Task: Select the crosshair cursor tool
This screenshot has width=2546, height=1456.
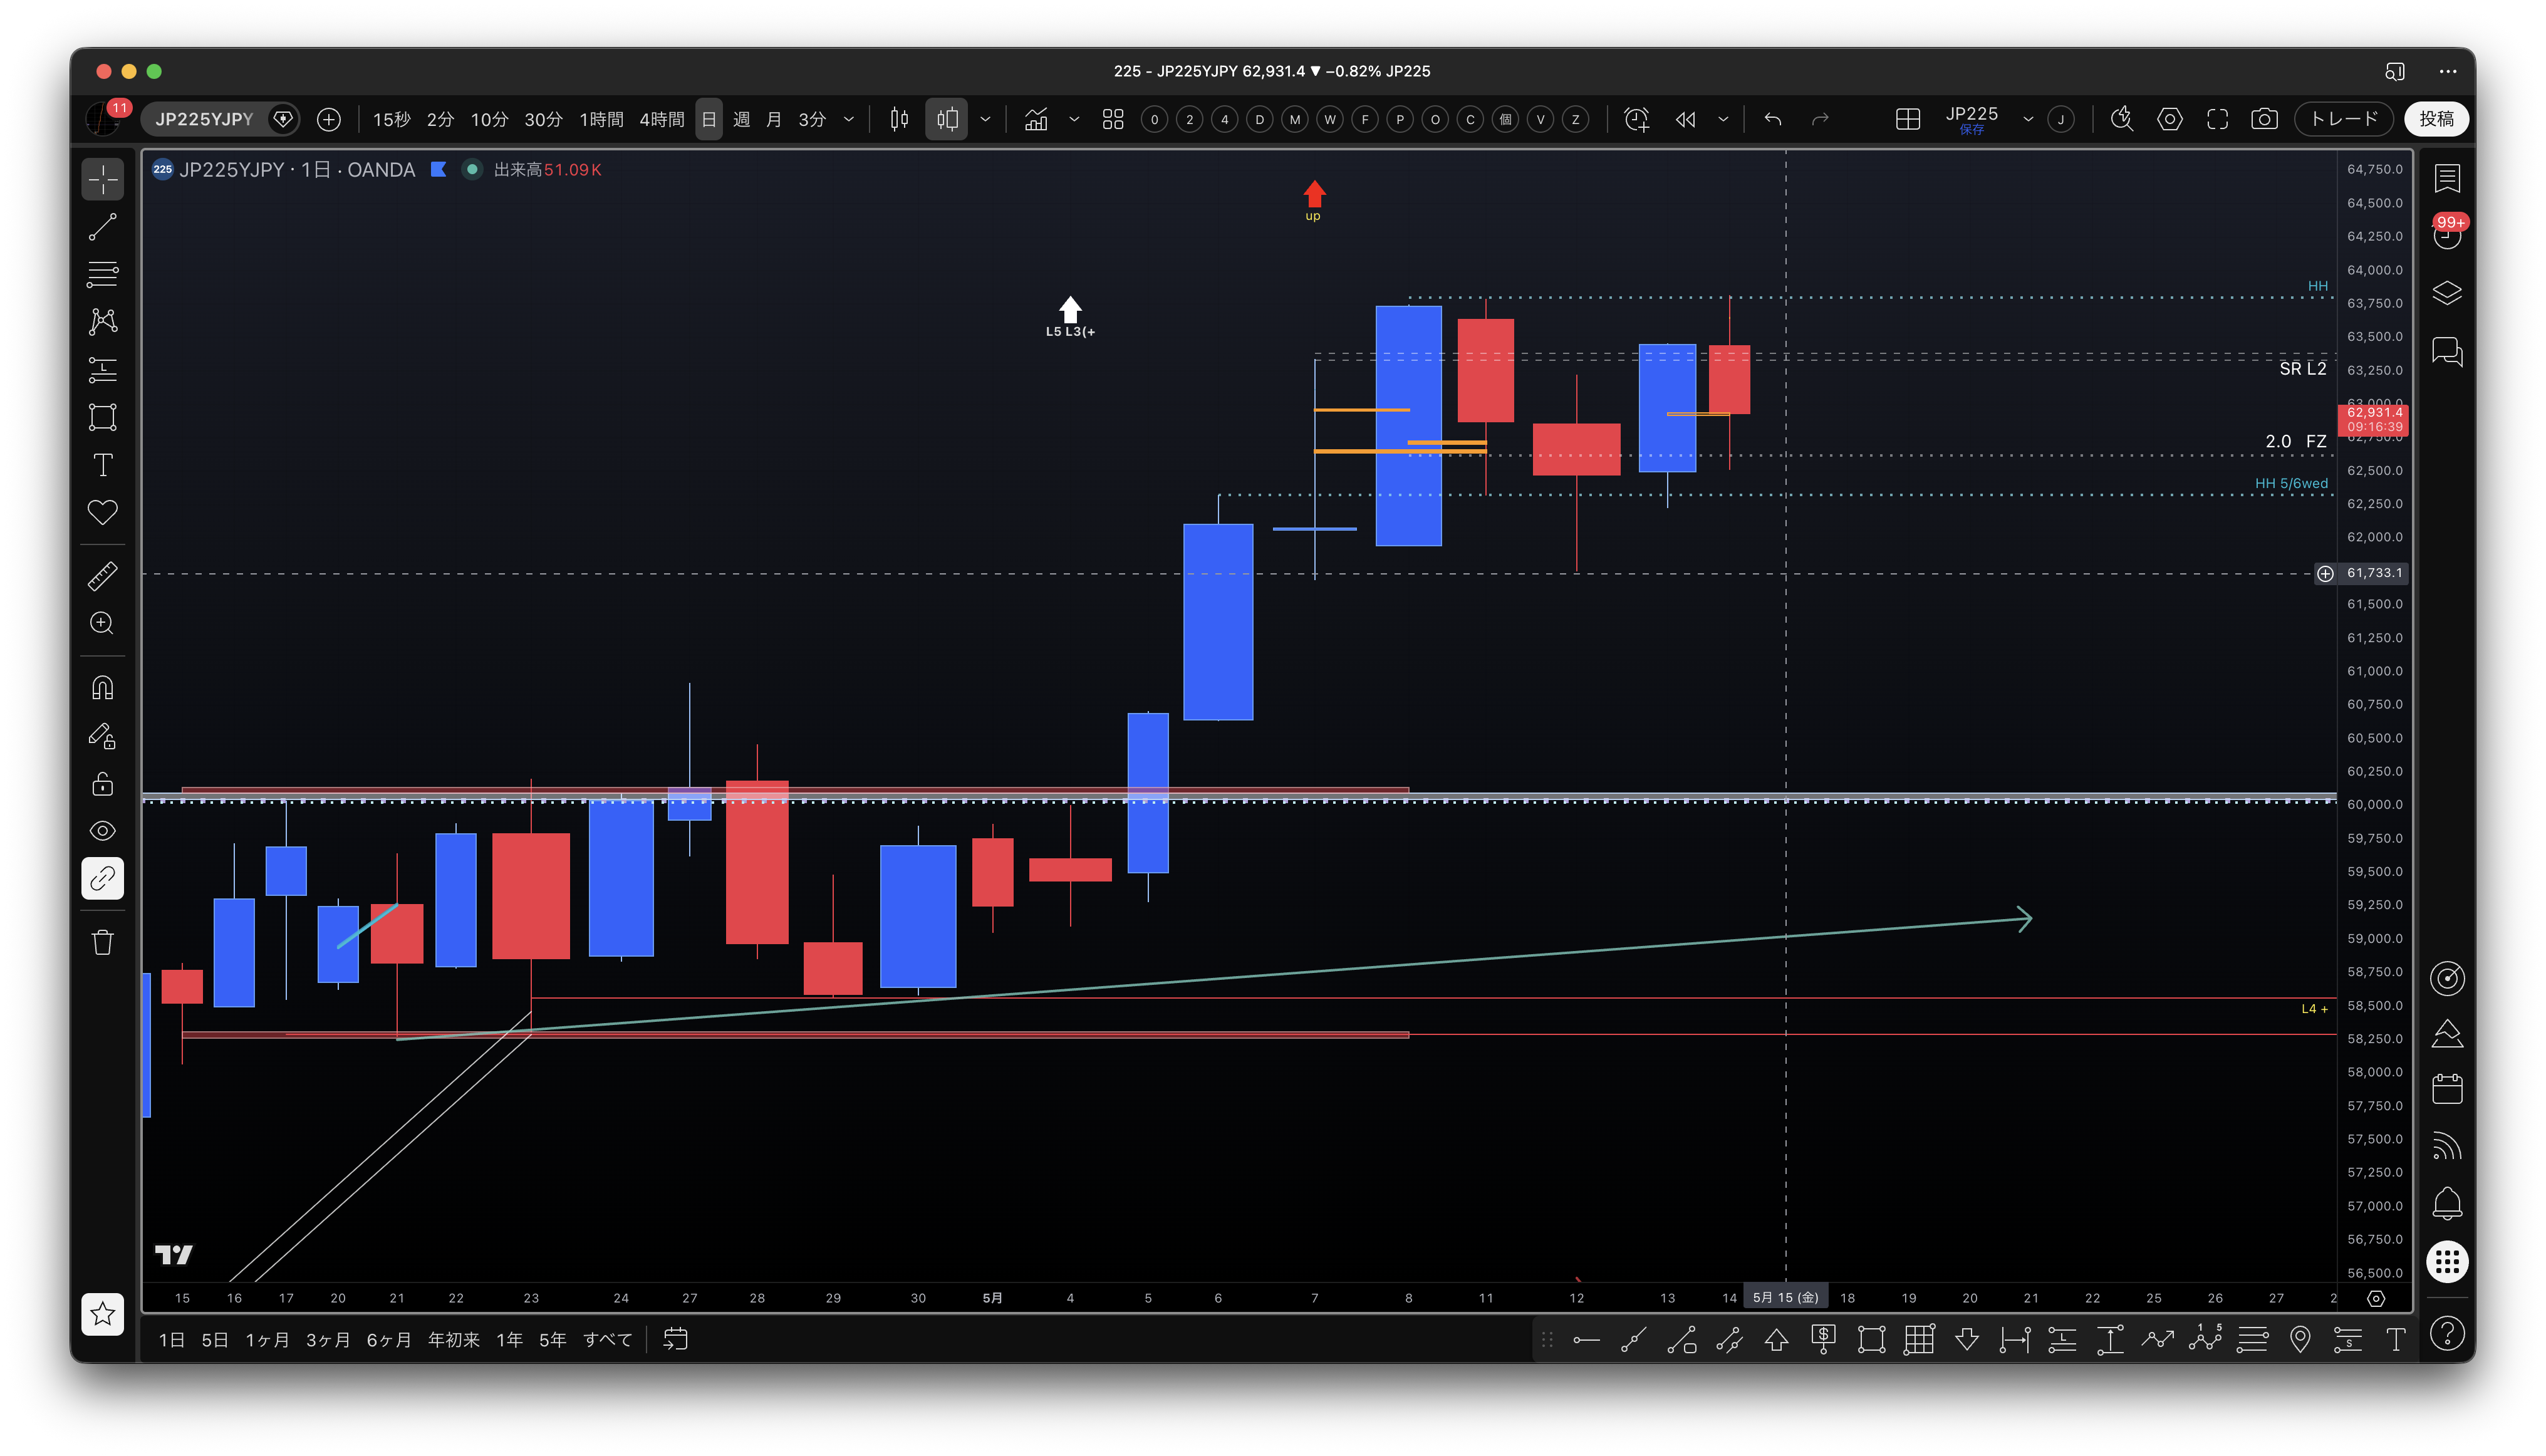Action: tap(102, 180)
